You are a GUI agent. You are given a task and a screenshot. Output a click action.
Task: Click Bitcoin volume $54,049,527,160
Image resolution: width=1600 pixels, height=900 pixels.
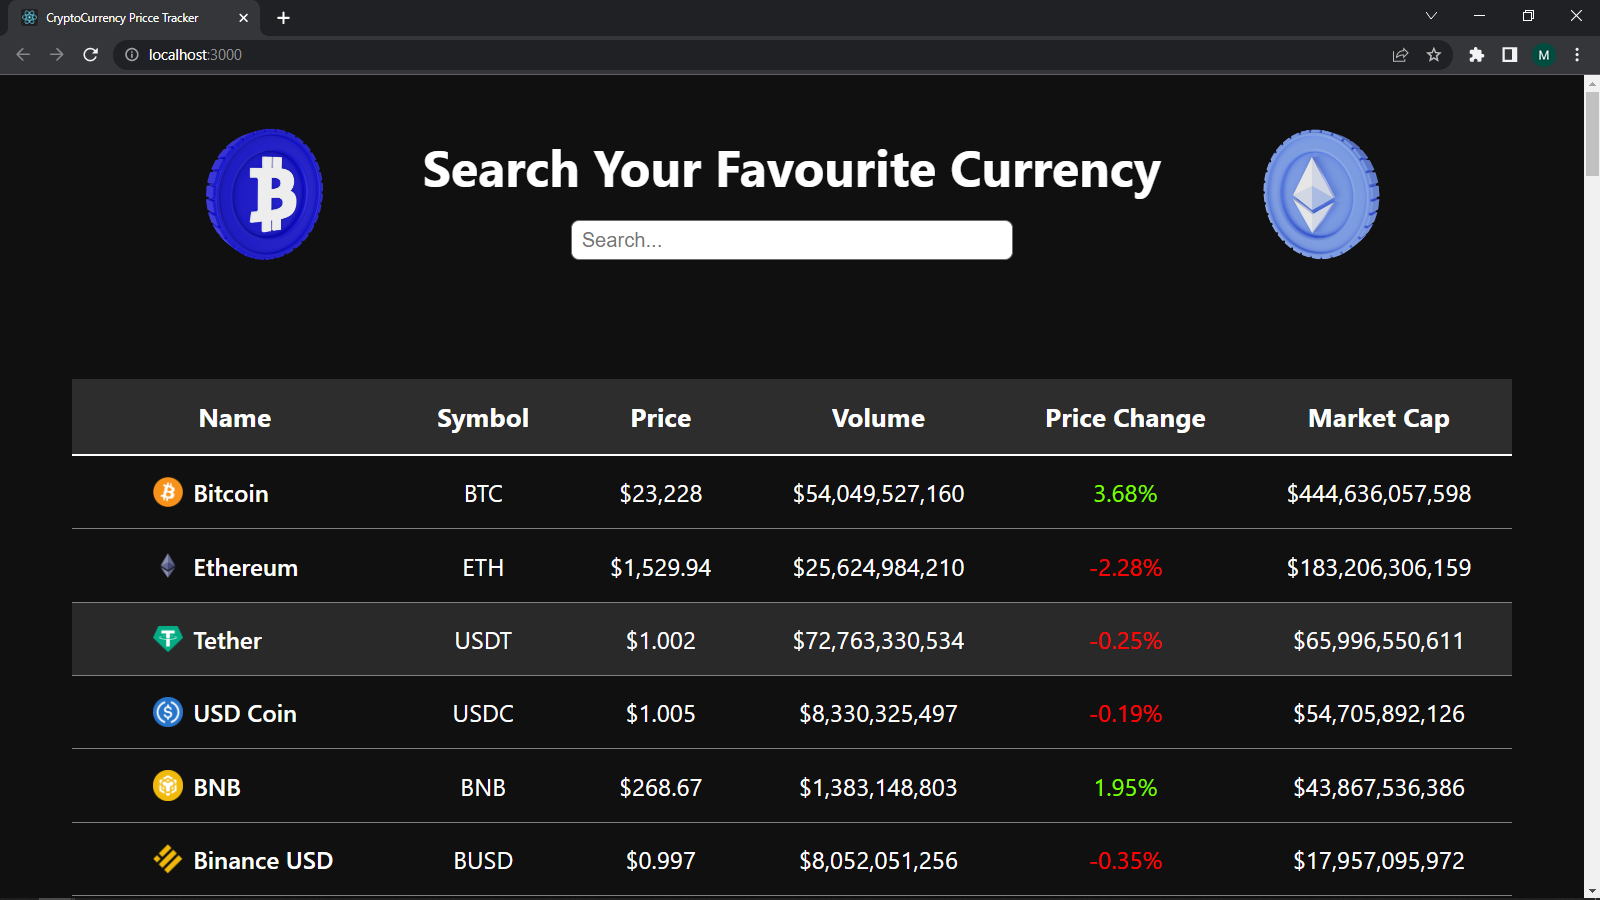pos(879,494)
